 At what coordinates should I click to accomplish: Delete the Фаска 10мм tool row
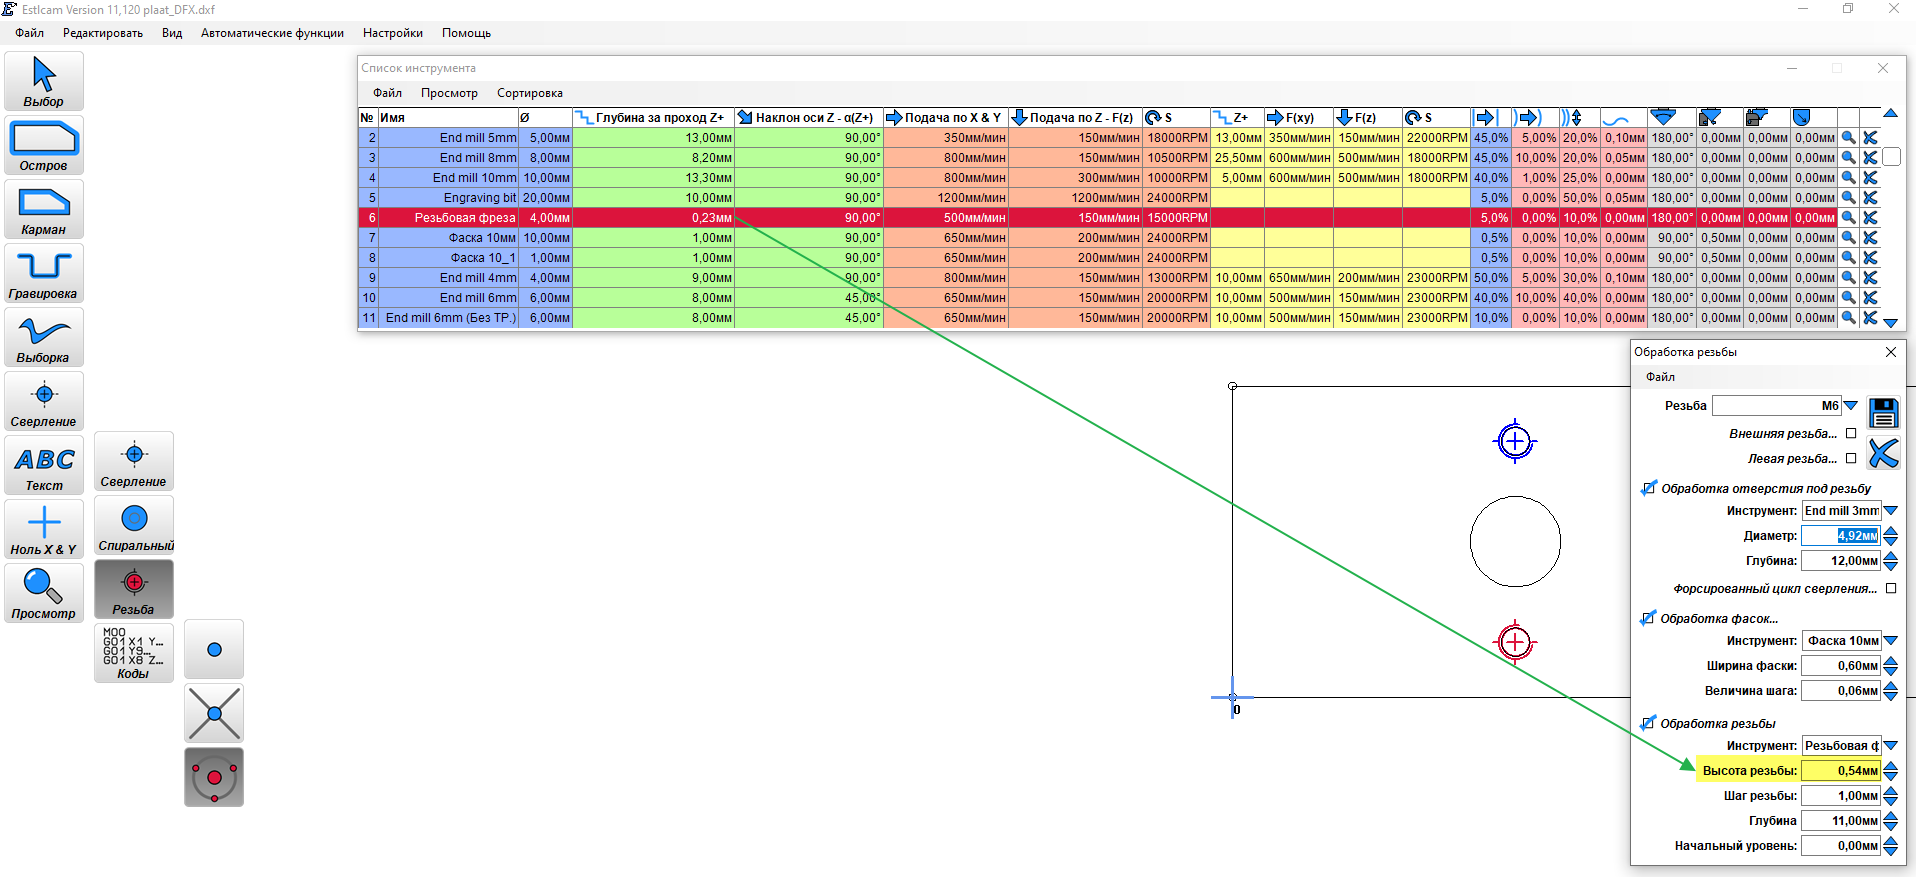[x=1870, y=238]
